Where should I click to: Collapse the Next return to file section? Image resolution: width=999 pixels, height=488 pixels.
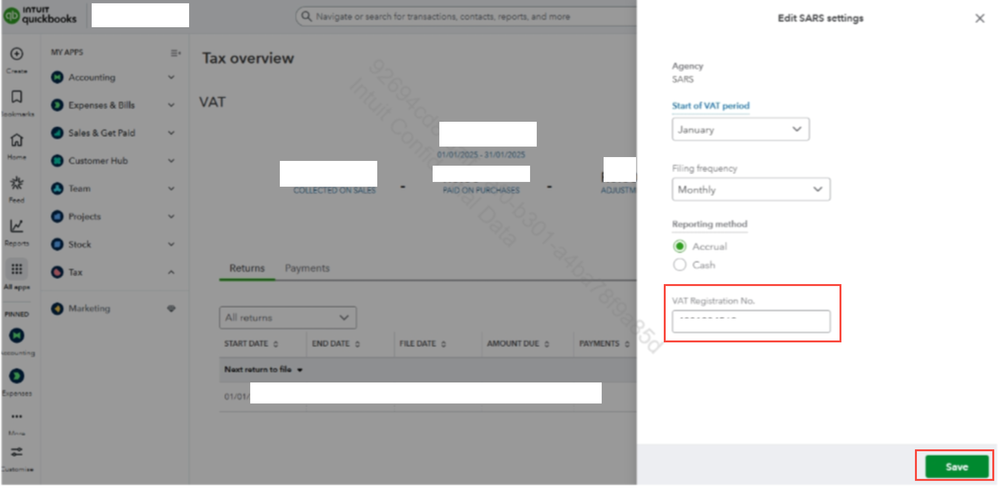tap(300, 370)
